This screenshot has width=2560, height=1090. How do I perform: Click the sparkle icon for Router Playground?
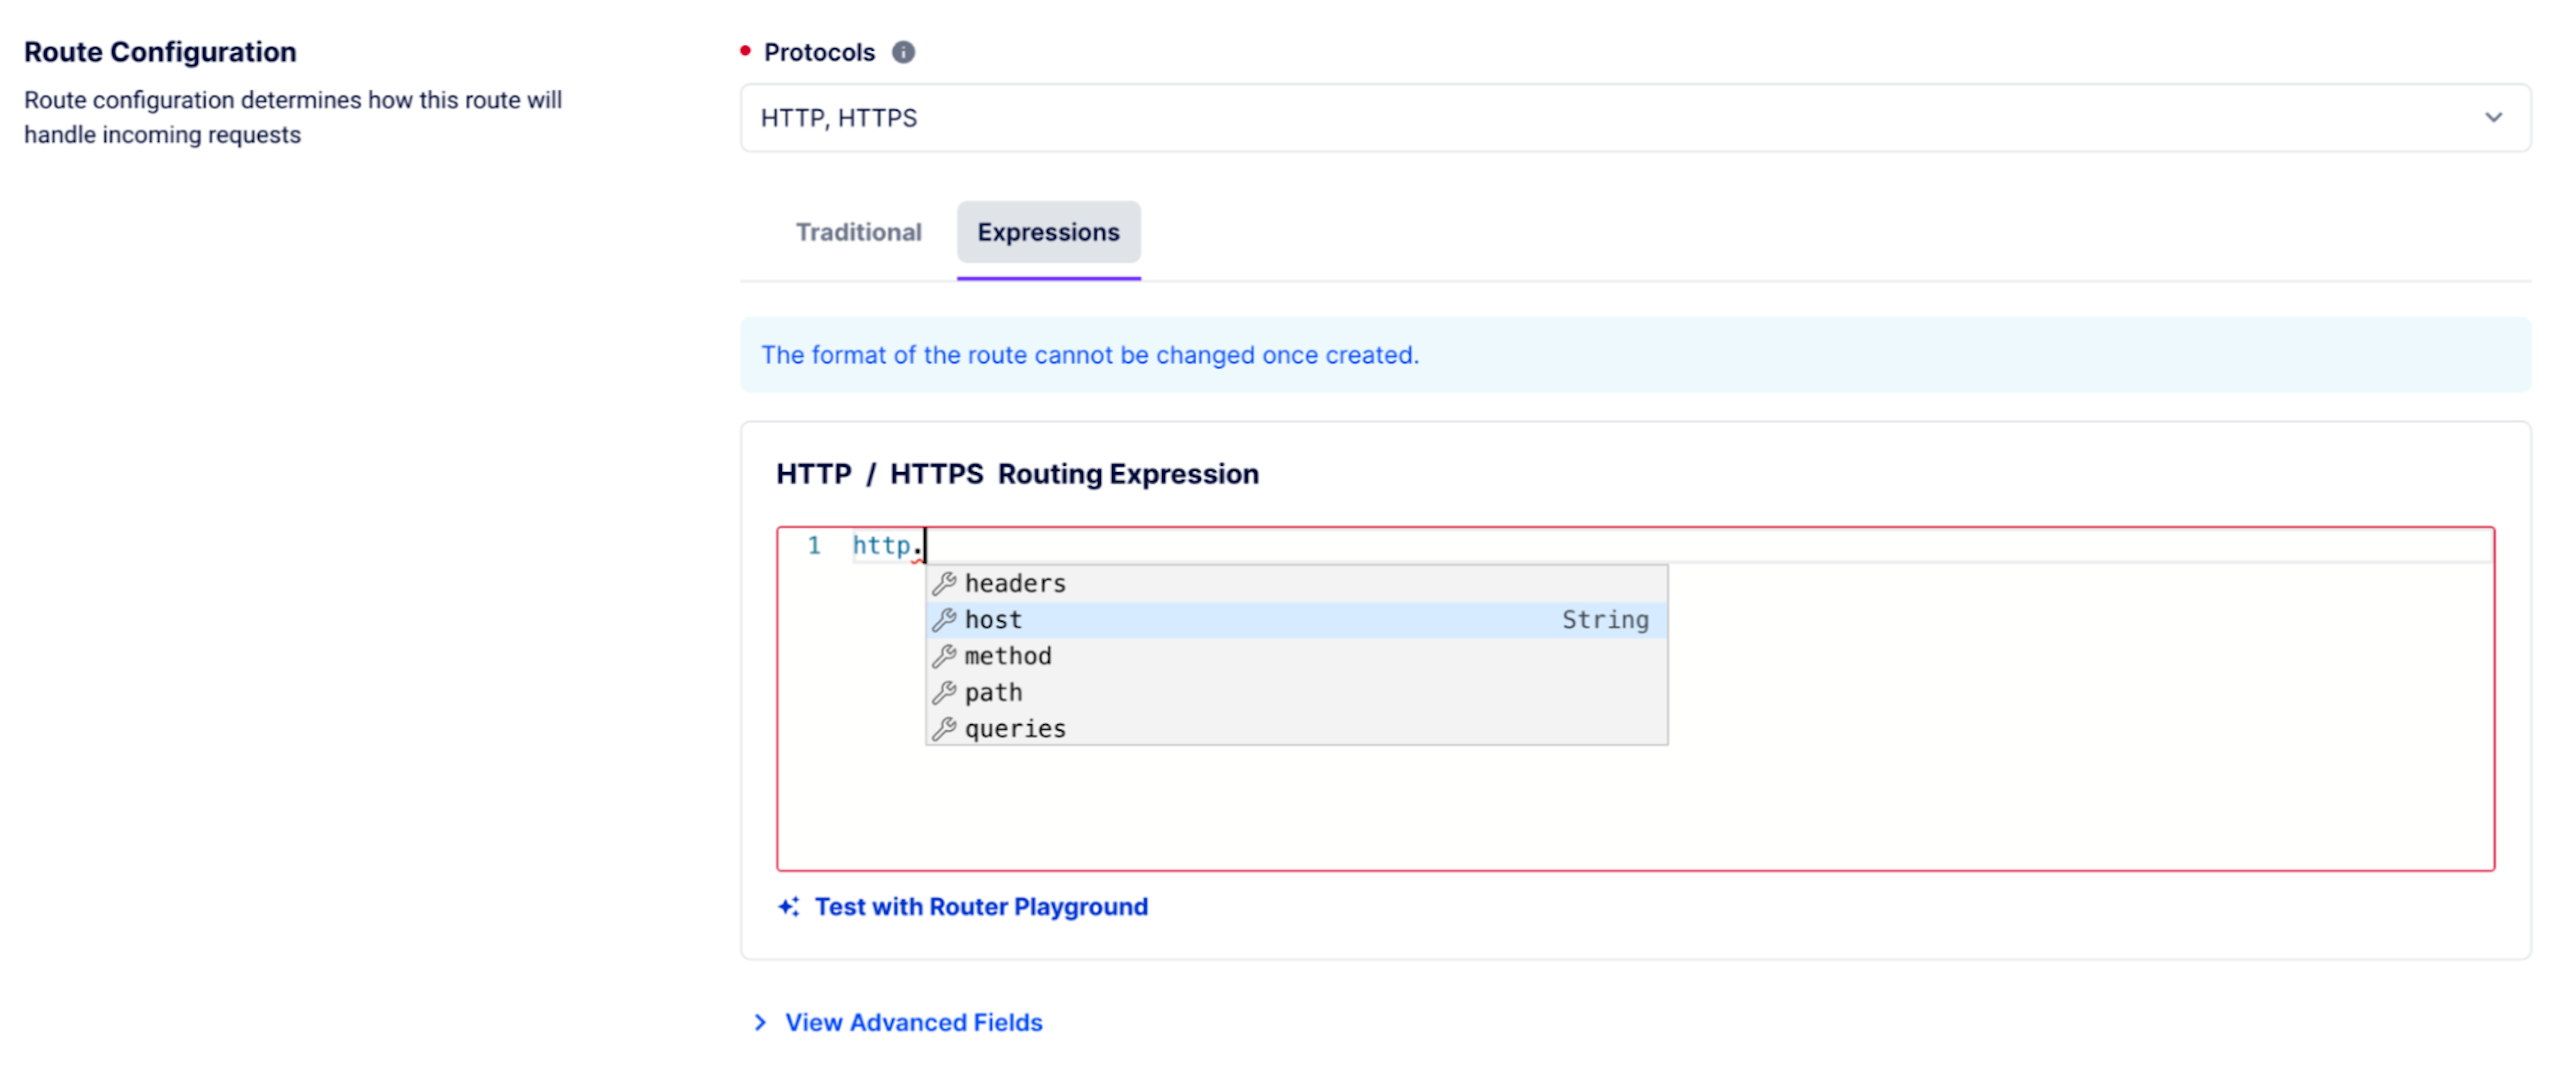click(789, 907)
